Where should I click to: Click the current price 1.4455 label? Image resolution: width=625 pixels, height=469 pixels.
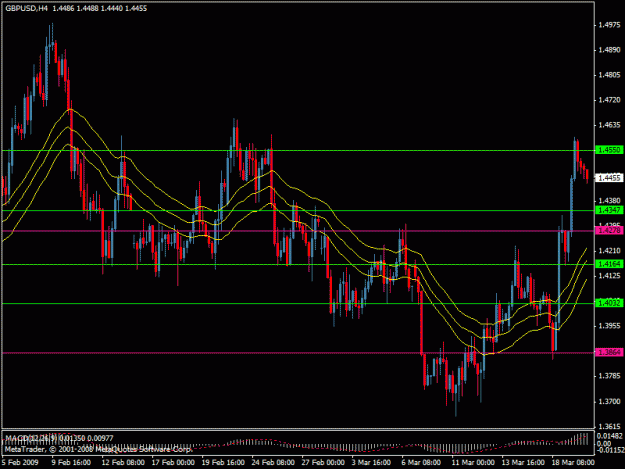(x=609, y=178)
